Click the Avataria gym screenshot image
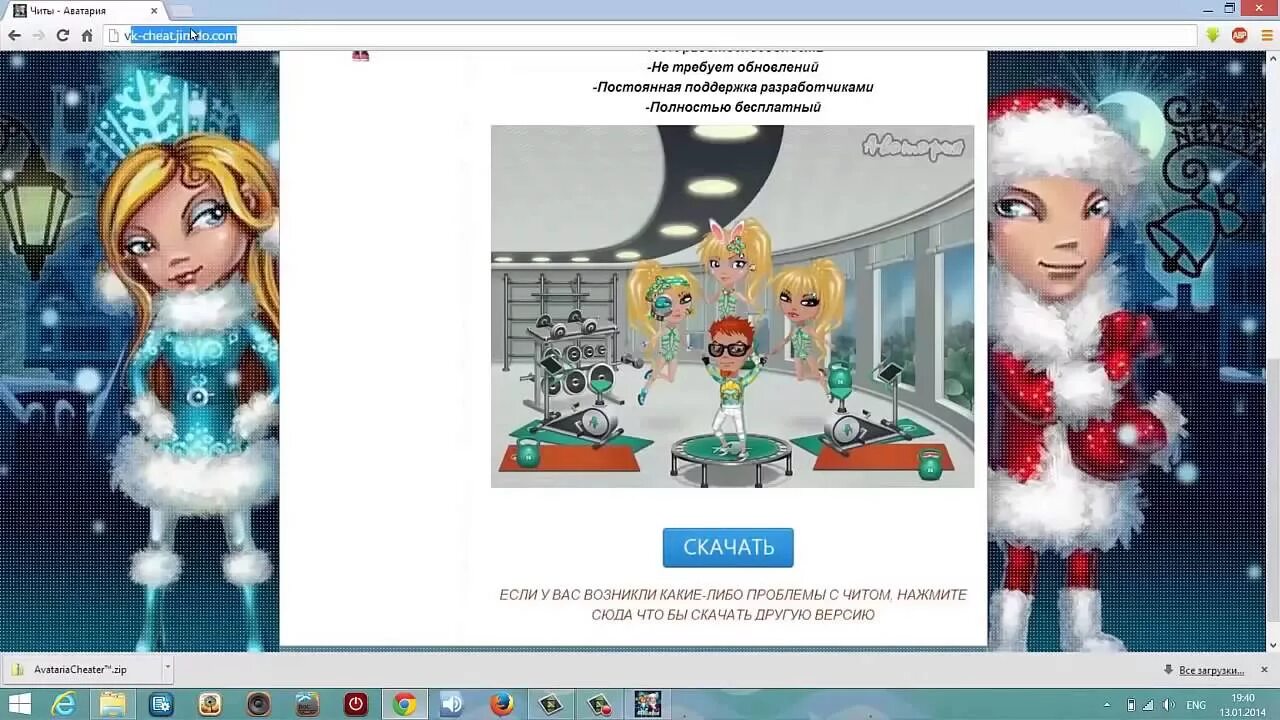1280x720 pixels. 732,306
